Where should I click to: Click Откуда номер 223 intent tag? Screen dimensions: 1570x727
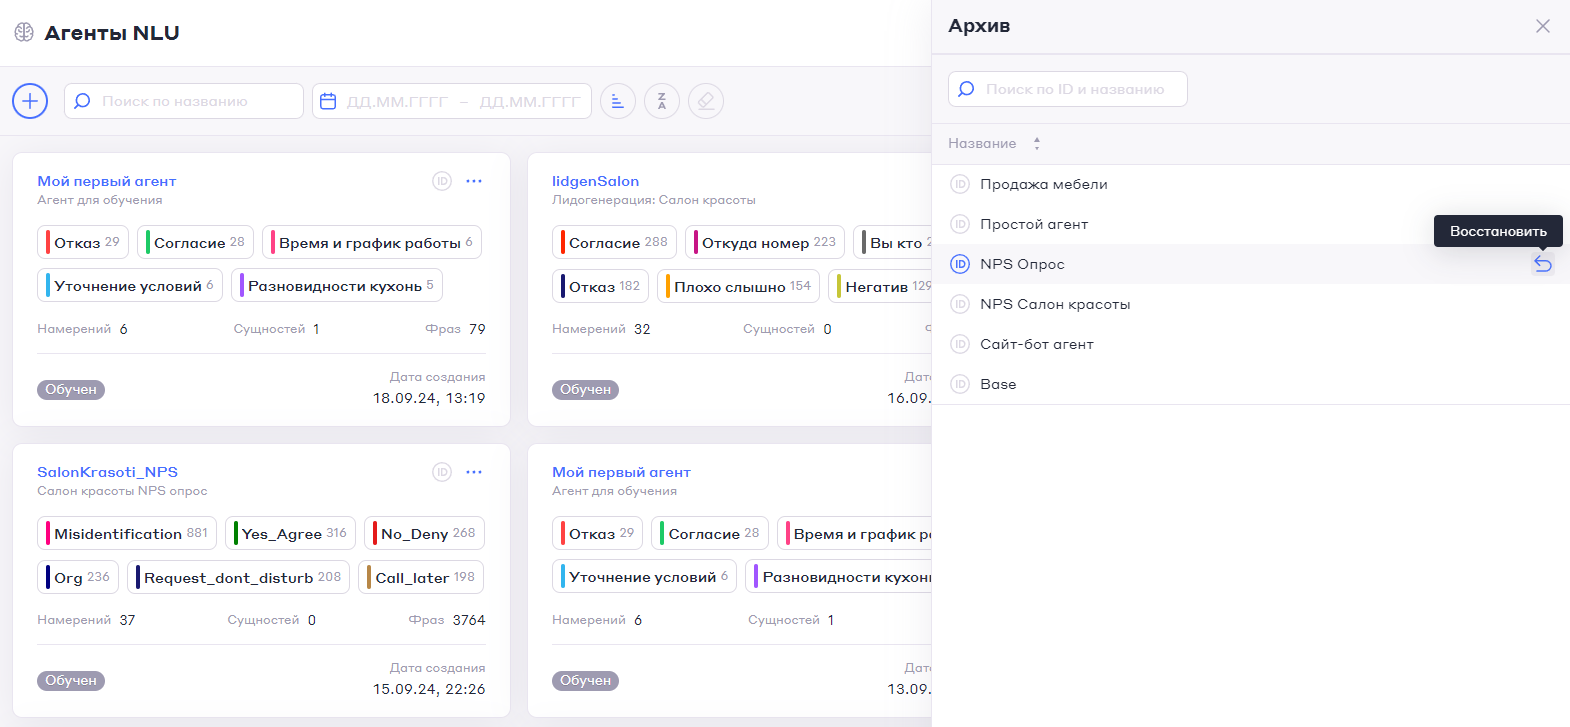point(765,242)
